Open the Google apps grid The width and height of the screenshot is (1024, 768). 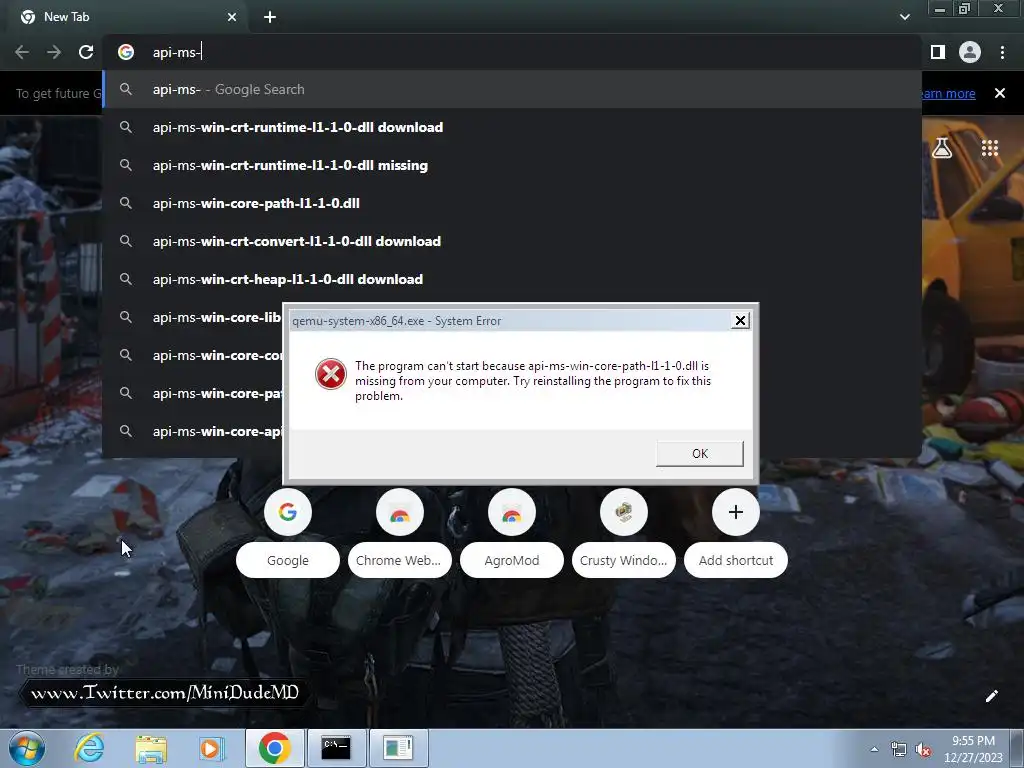coord(990,148)
